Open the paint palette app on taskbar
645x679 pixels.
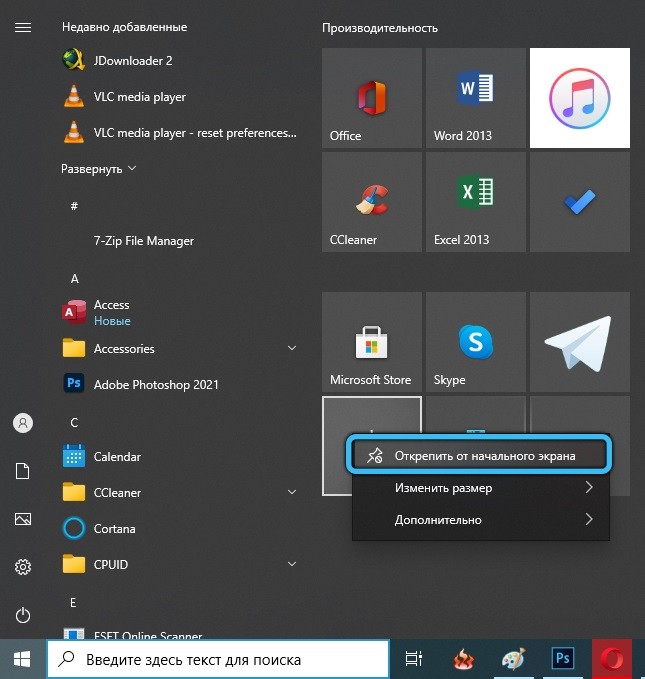[x=513, y=659]
